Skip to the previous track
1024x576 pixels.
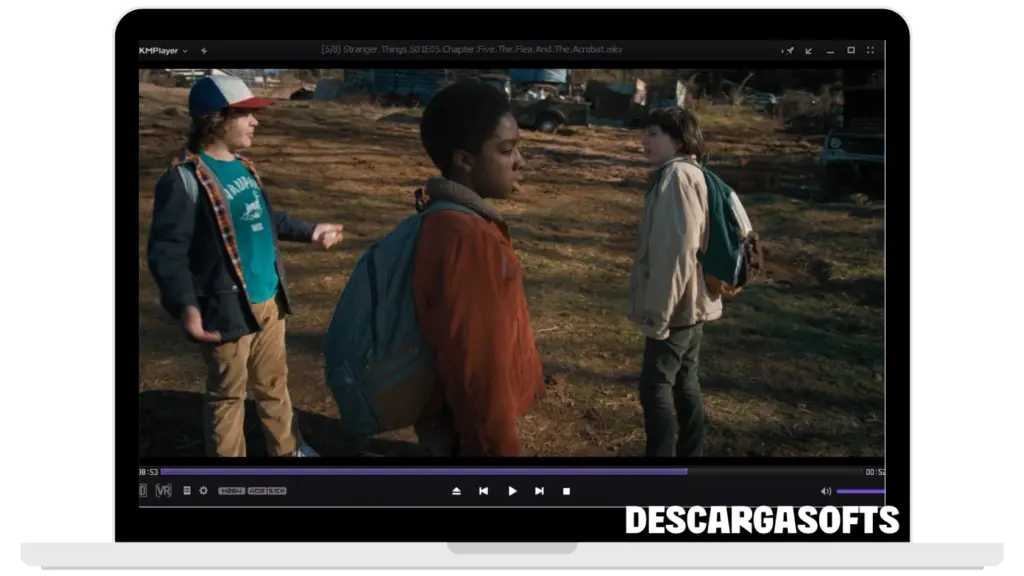(x=484, y=491)
